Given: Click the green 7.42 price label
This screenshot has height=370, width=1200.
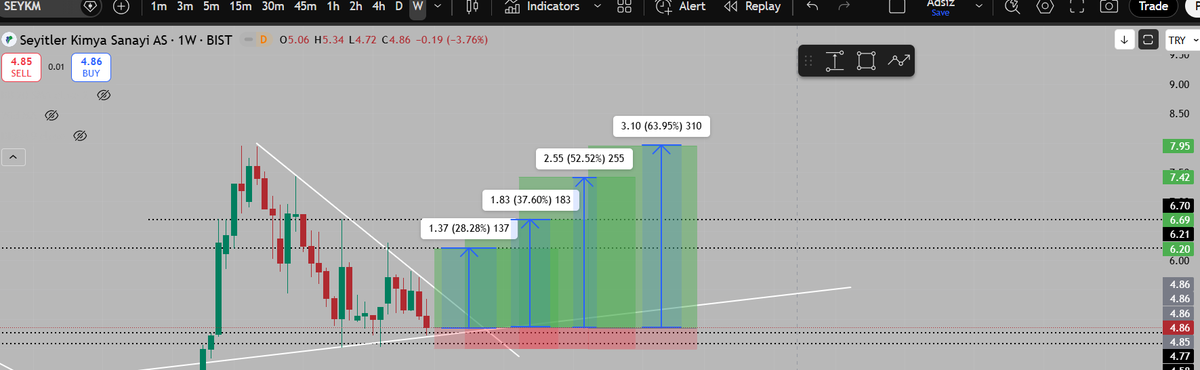Looking at the screenshot, I should pos(1180,177).
